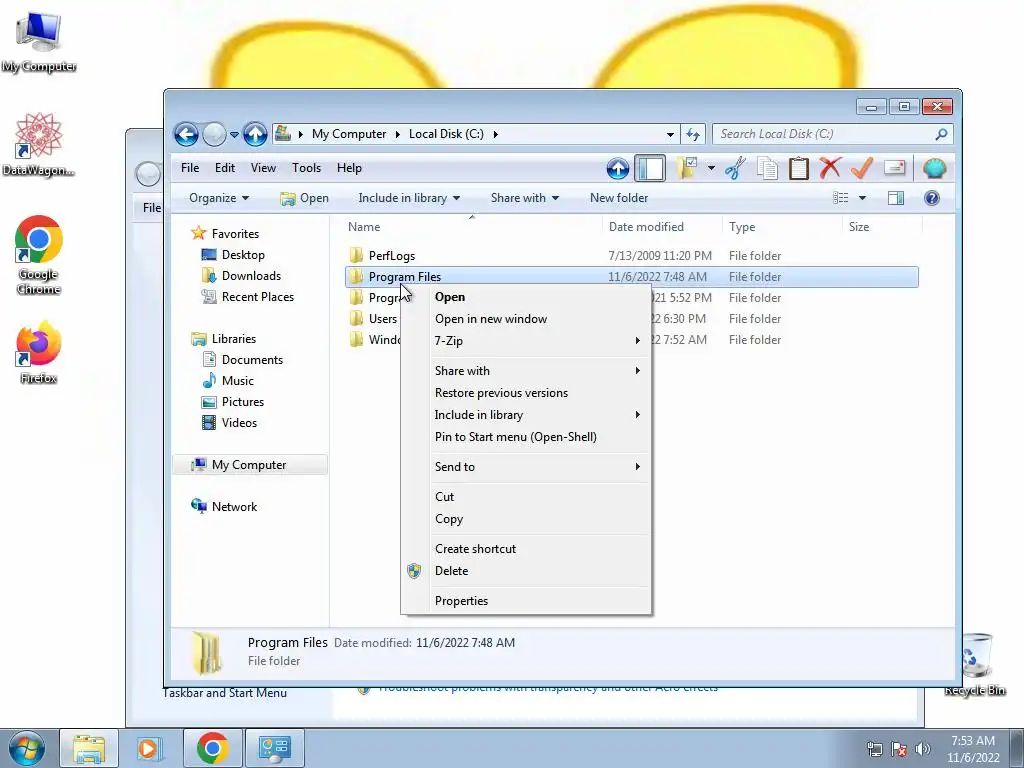Expand the arrow after Local Disk (C:) breadcrumb
1024x768 pixels.
[496, 135]
